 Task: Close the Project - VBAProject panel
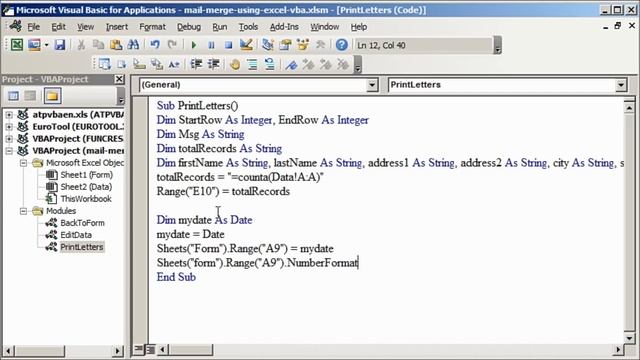point(119,79)
